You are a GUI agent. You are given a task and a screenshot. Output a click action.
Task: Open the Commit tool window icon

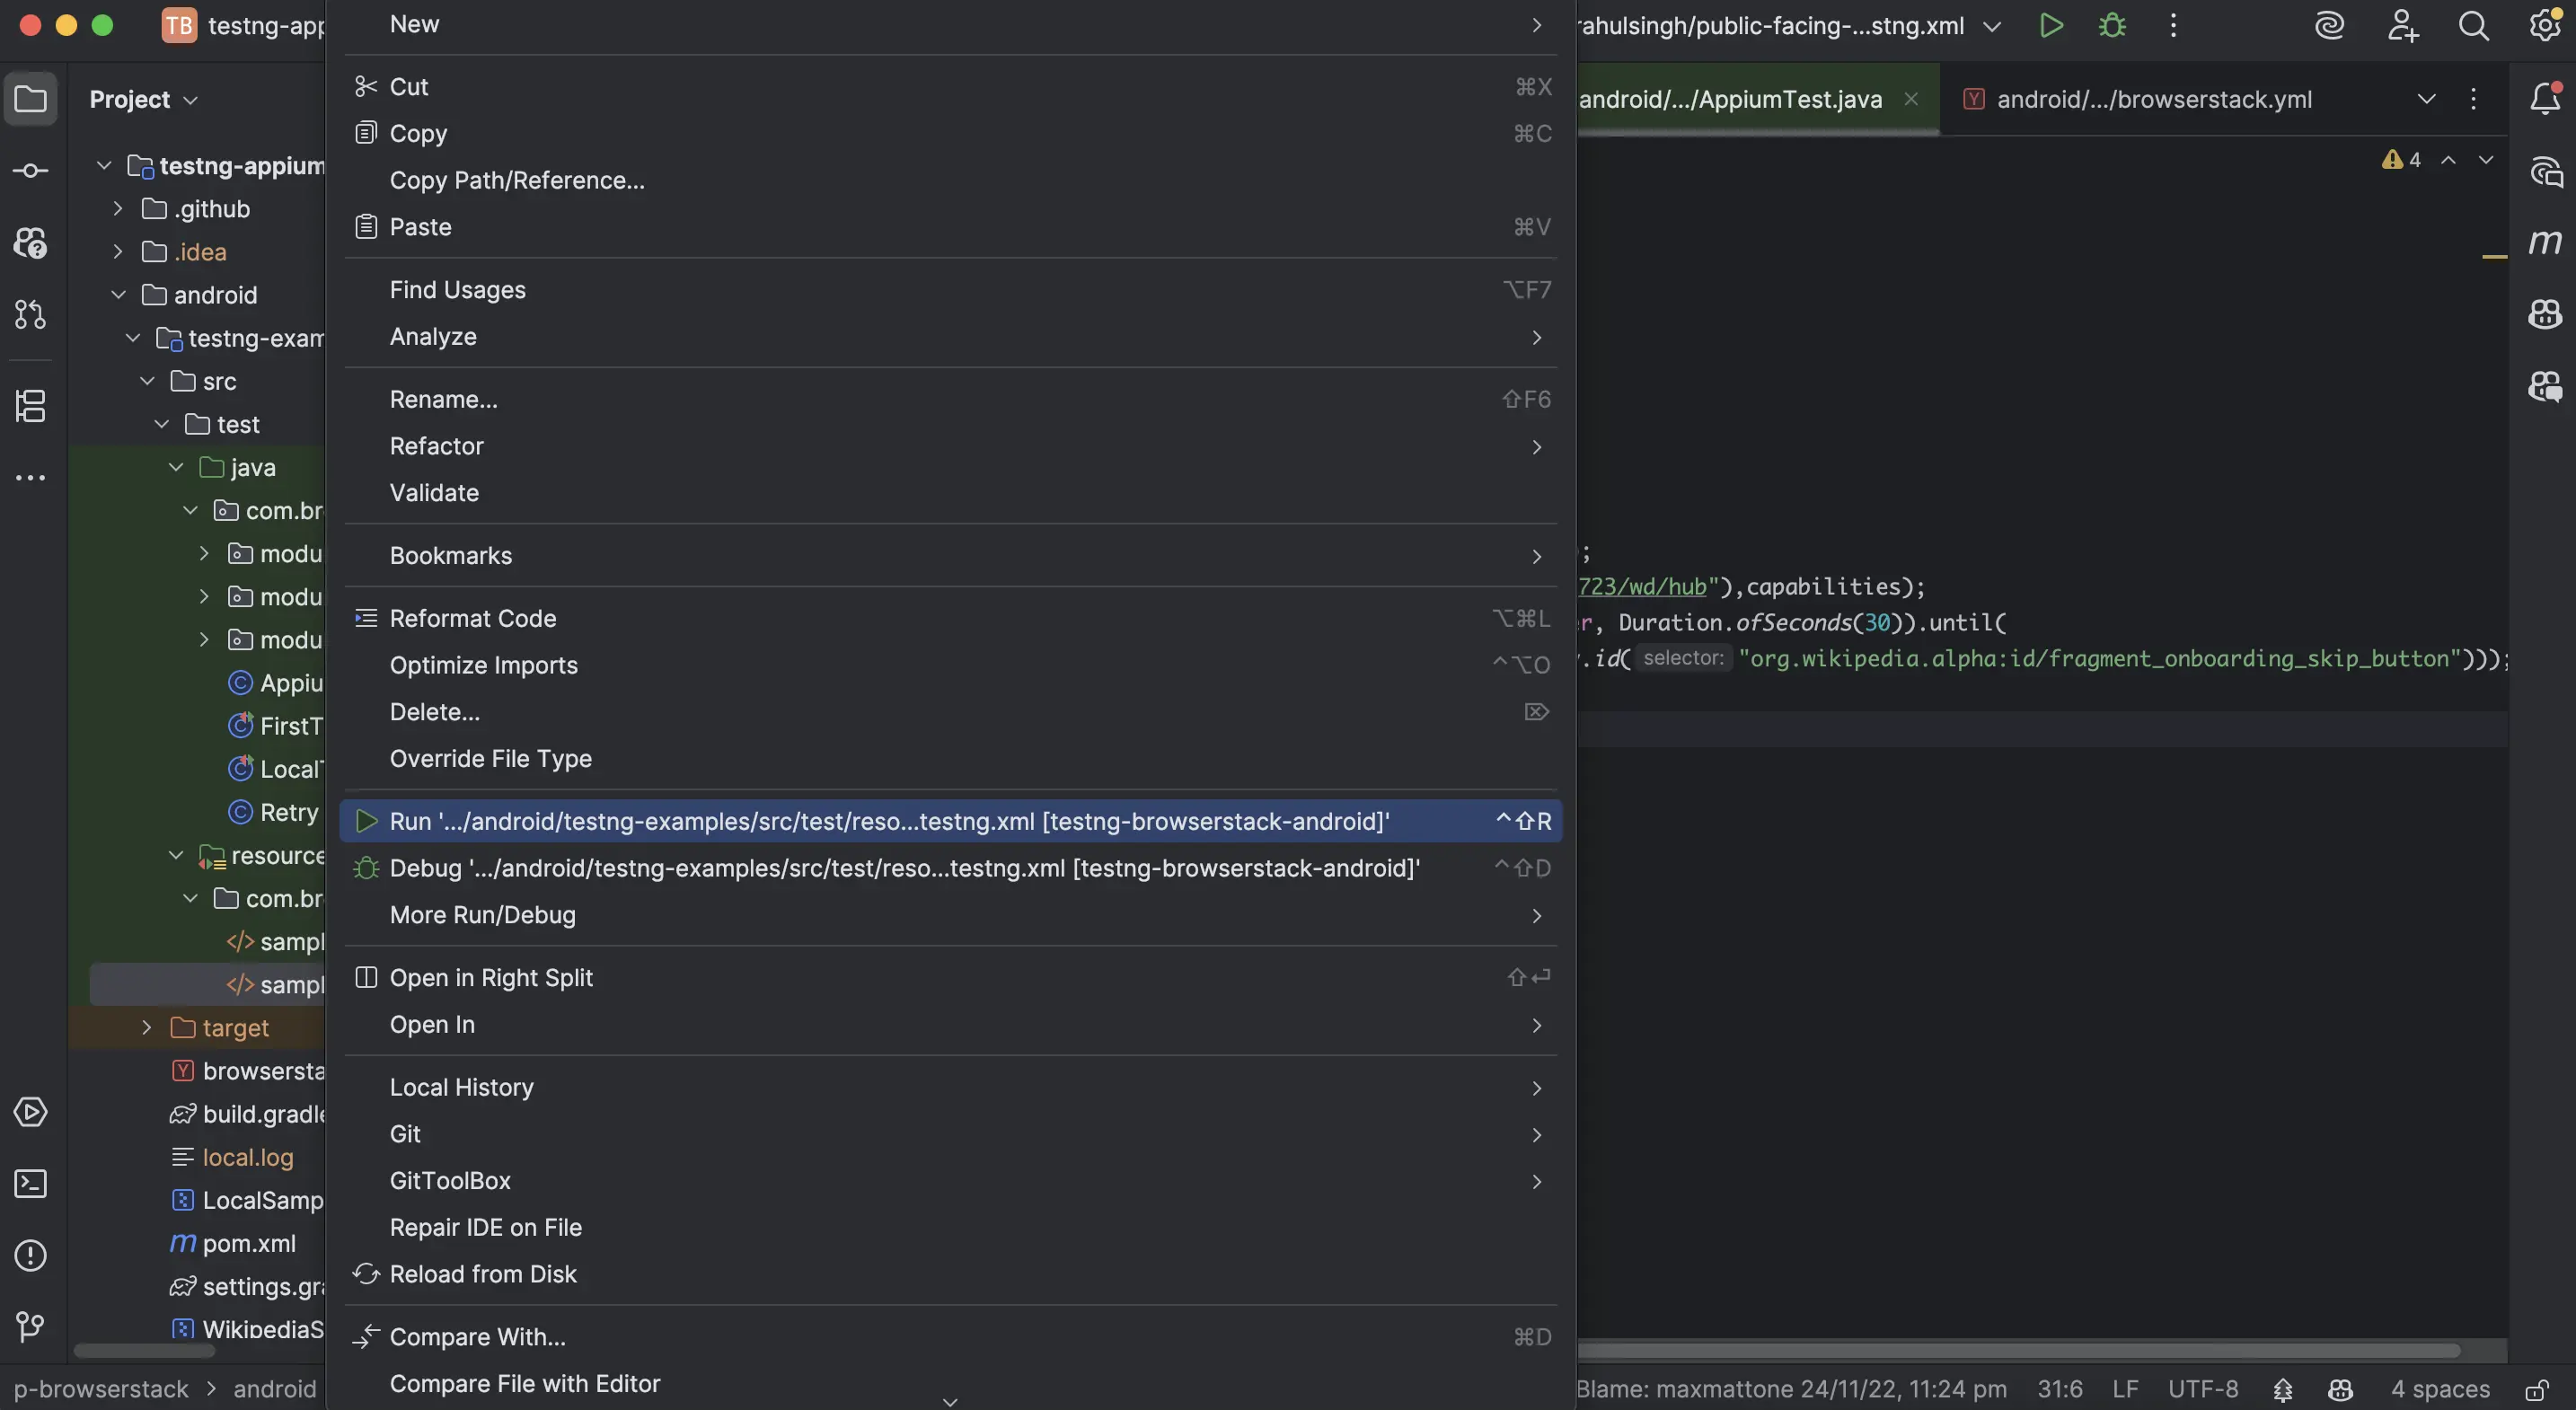30,171
